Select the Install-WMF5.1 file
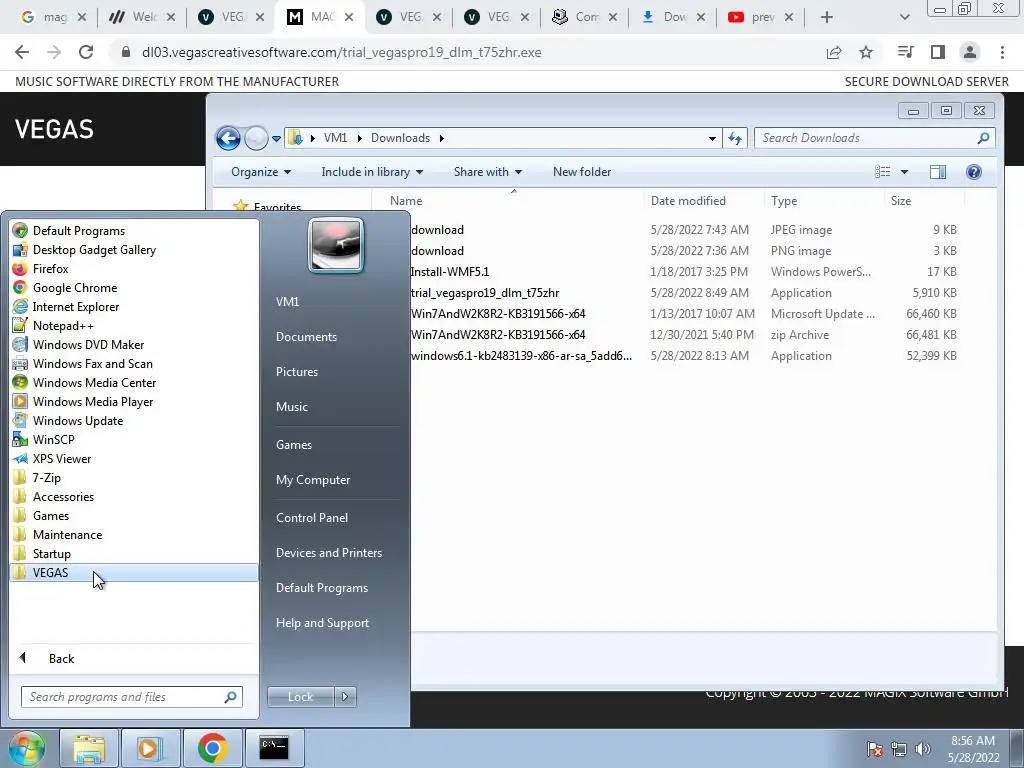This screenshot has width=1024, height=768. pos(449,272)
